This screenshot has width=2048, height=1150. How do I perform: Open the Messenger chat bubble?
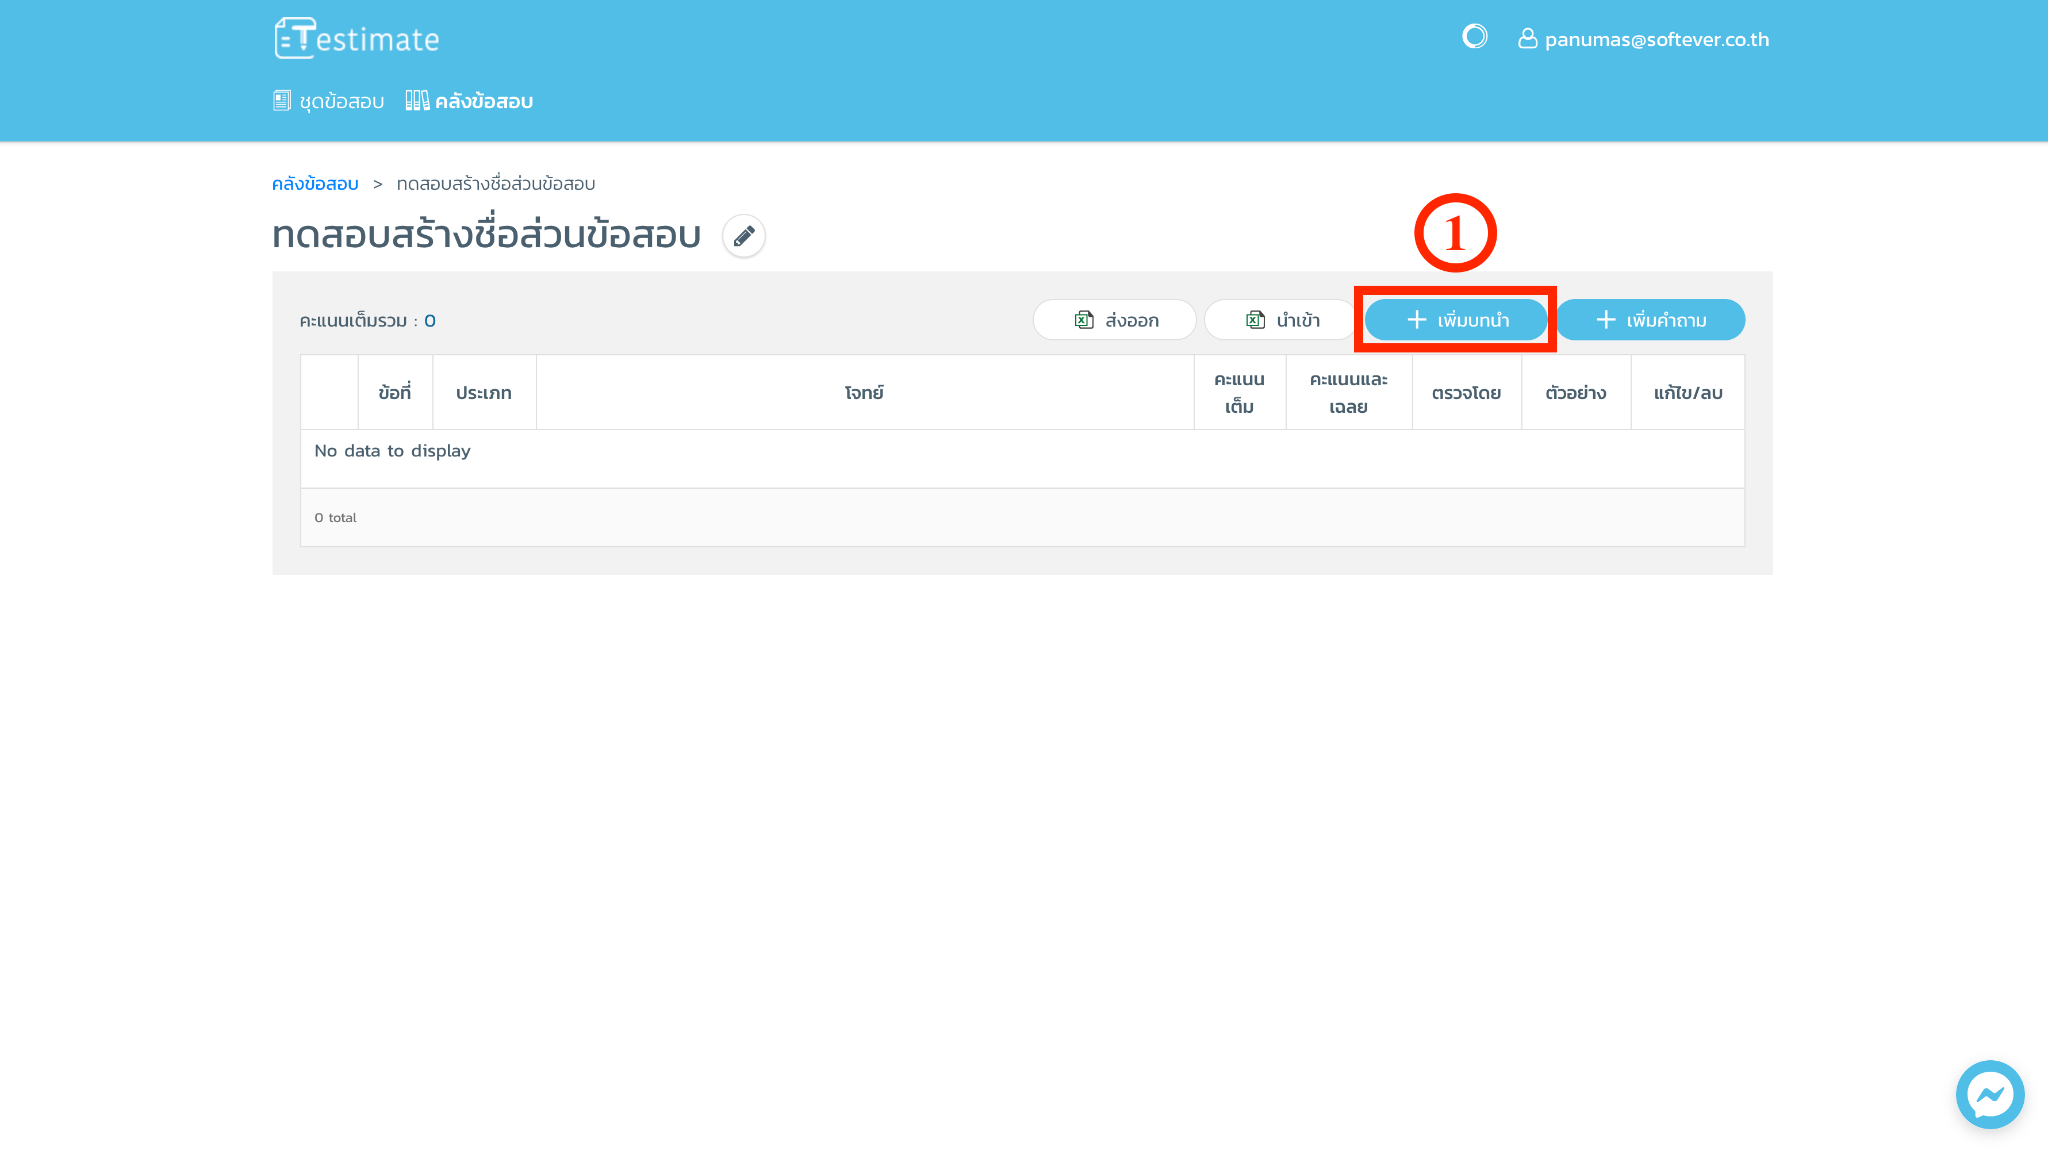click(1989, 1094)
